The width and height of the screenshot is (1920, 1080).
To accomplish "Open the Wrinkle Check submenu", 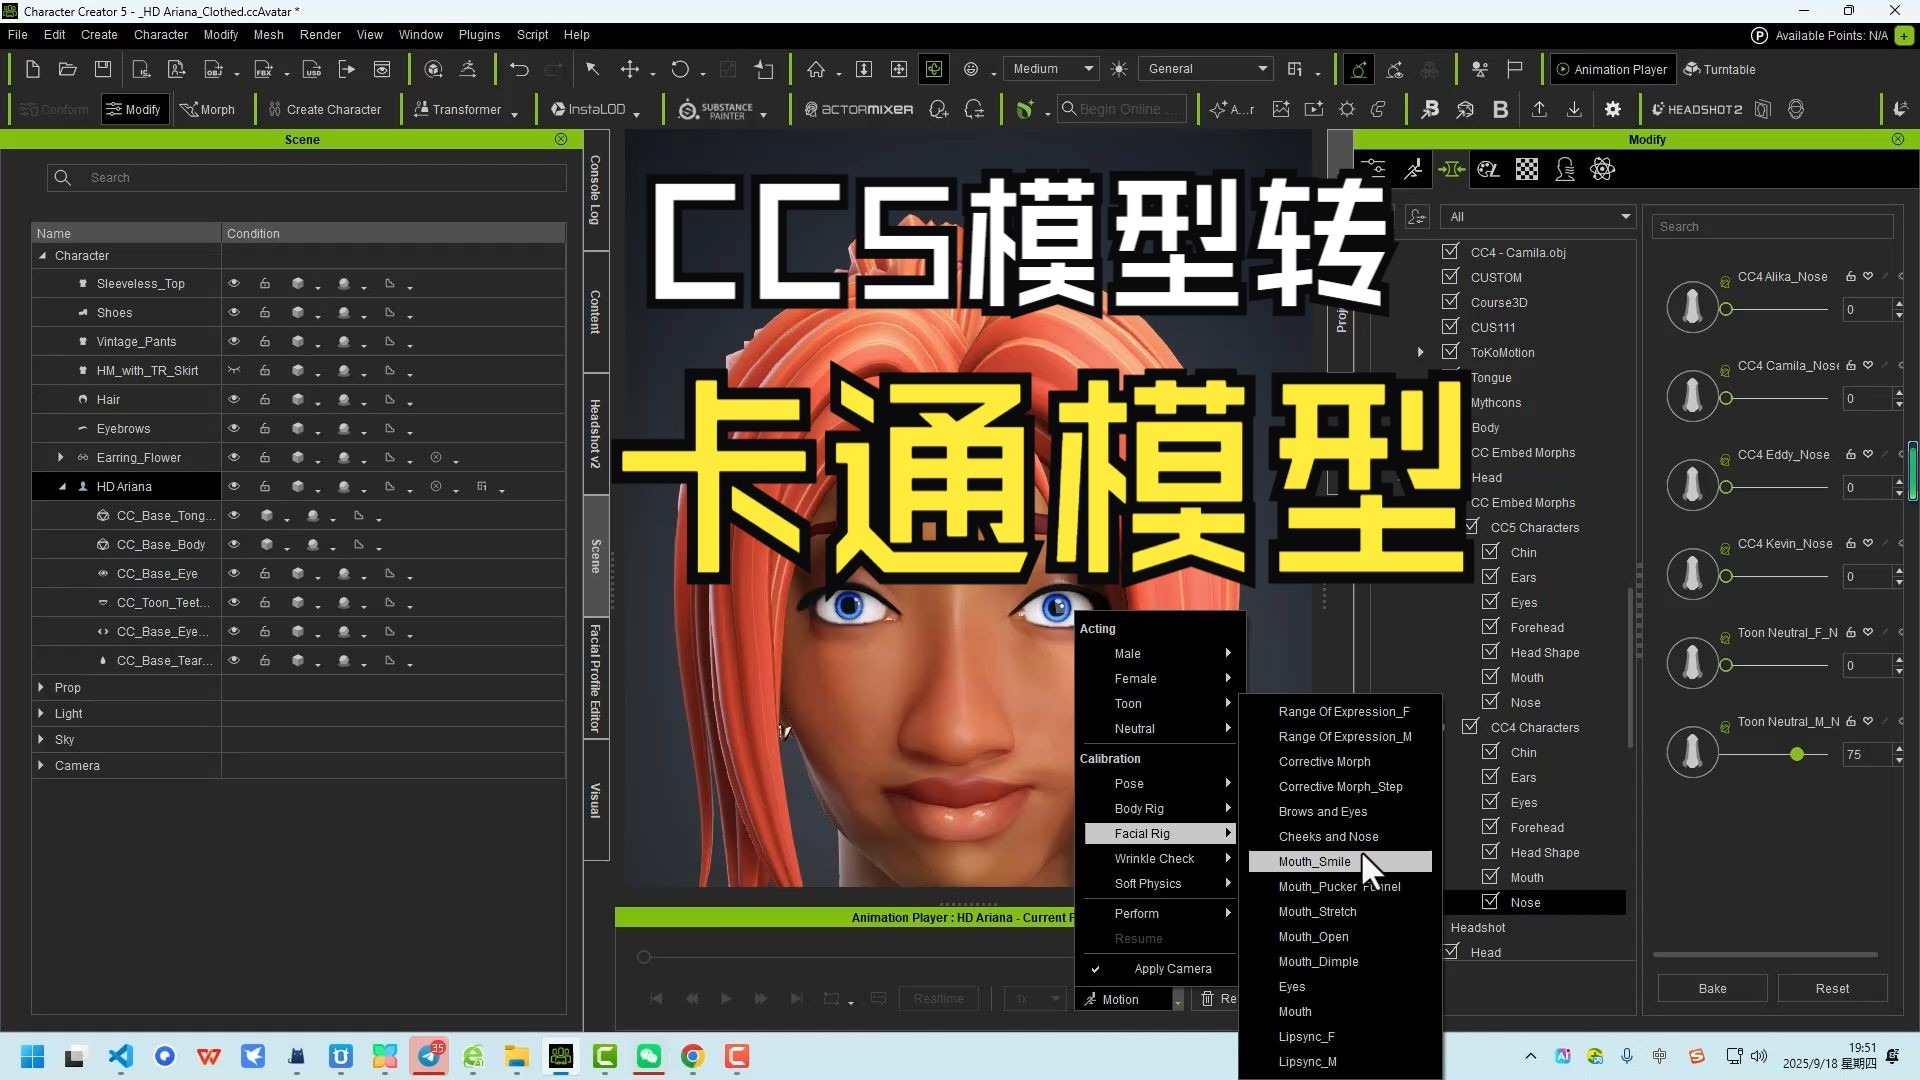I will (x=1160, y=859).
